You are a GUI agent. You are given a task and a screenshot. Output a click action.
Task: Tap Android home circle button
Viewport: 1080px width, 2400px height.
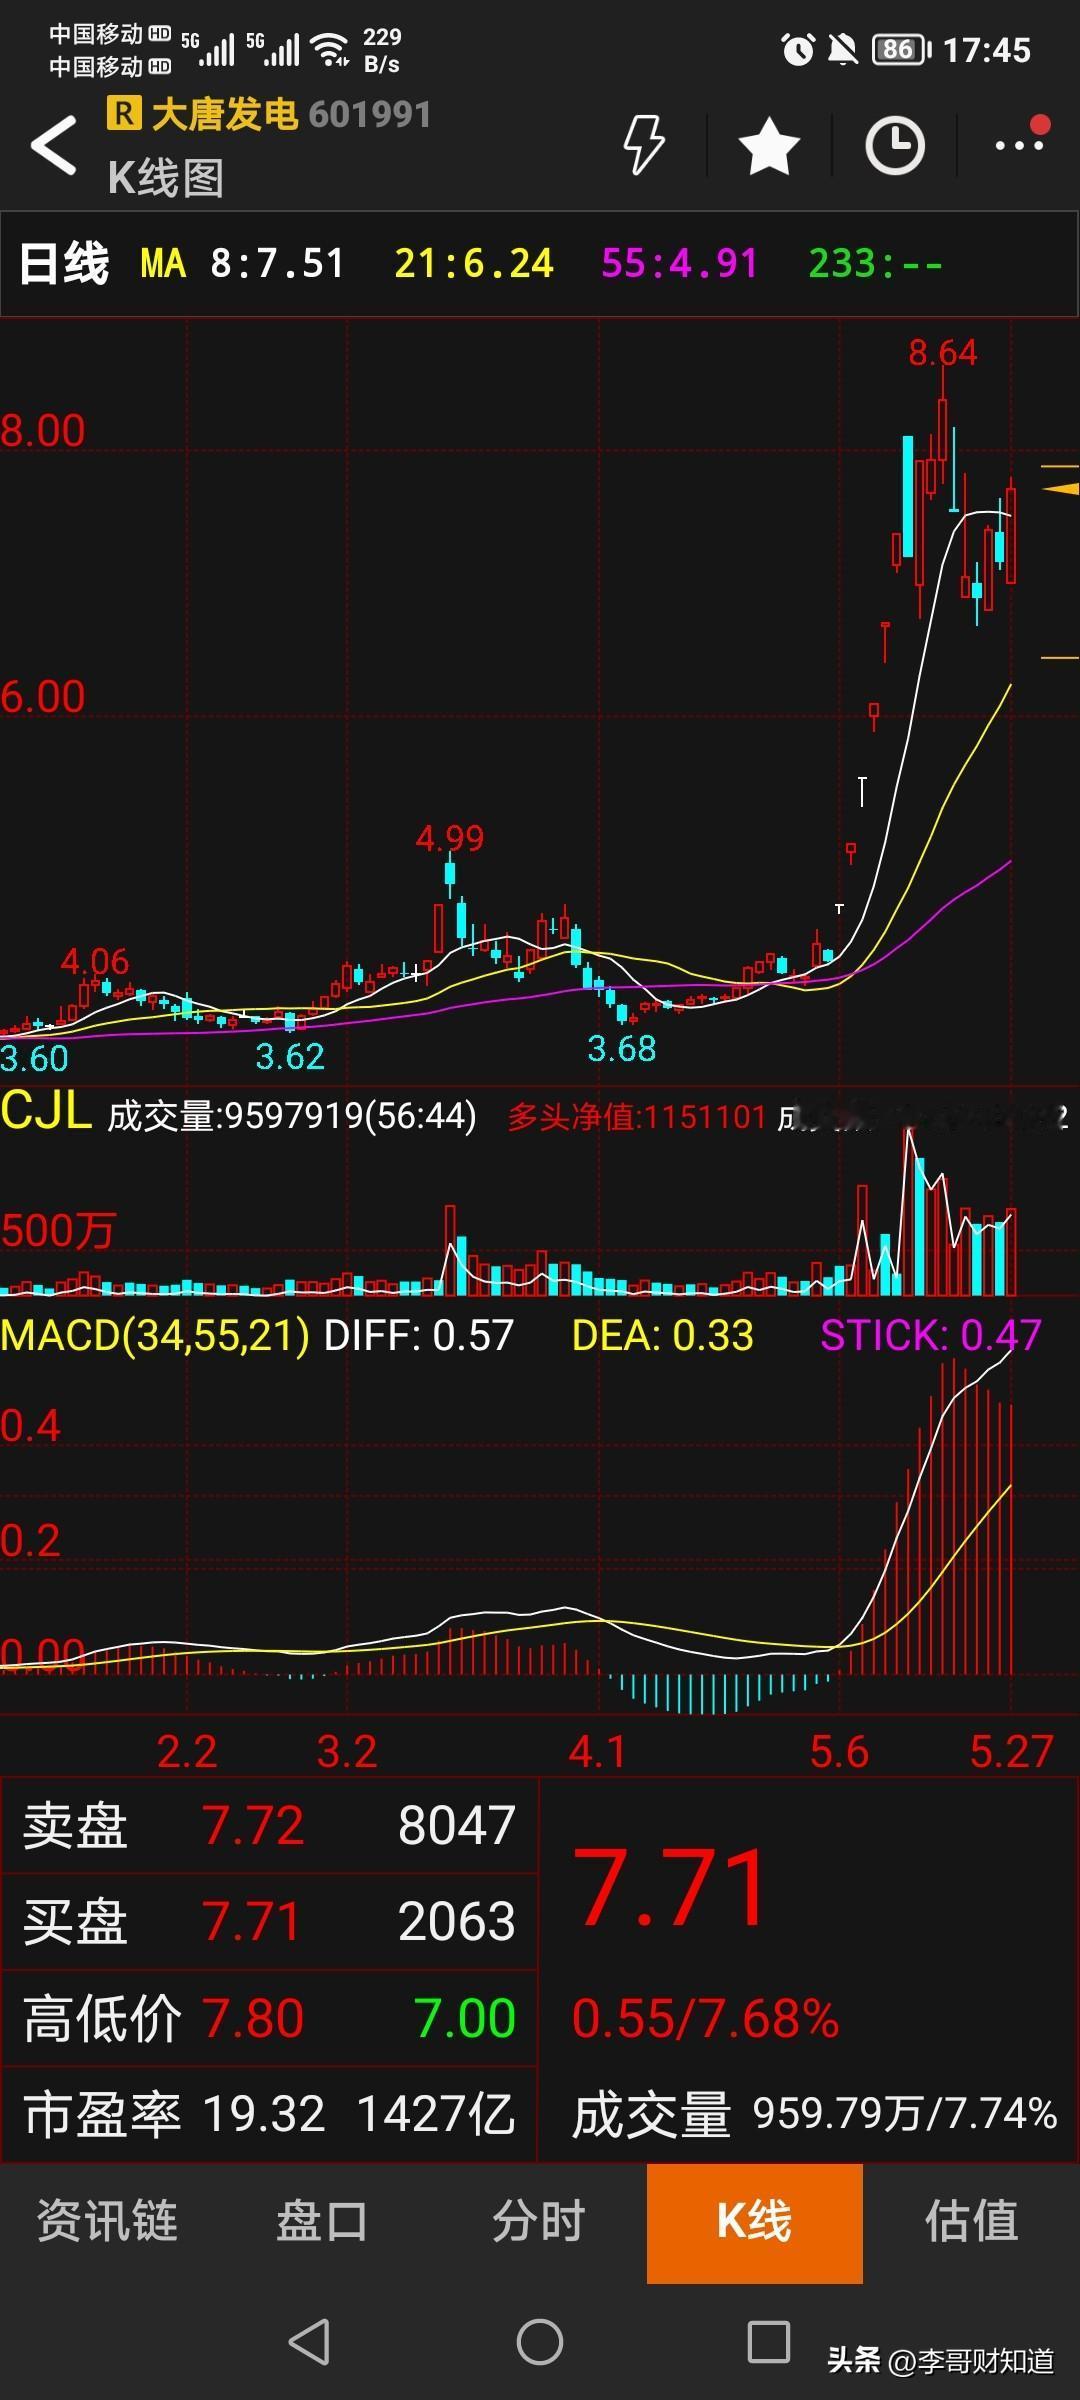[539, 2341]
